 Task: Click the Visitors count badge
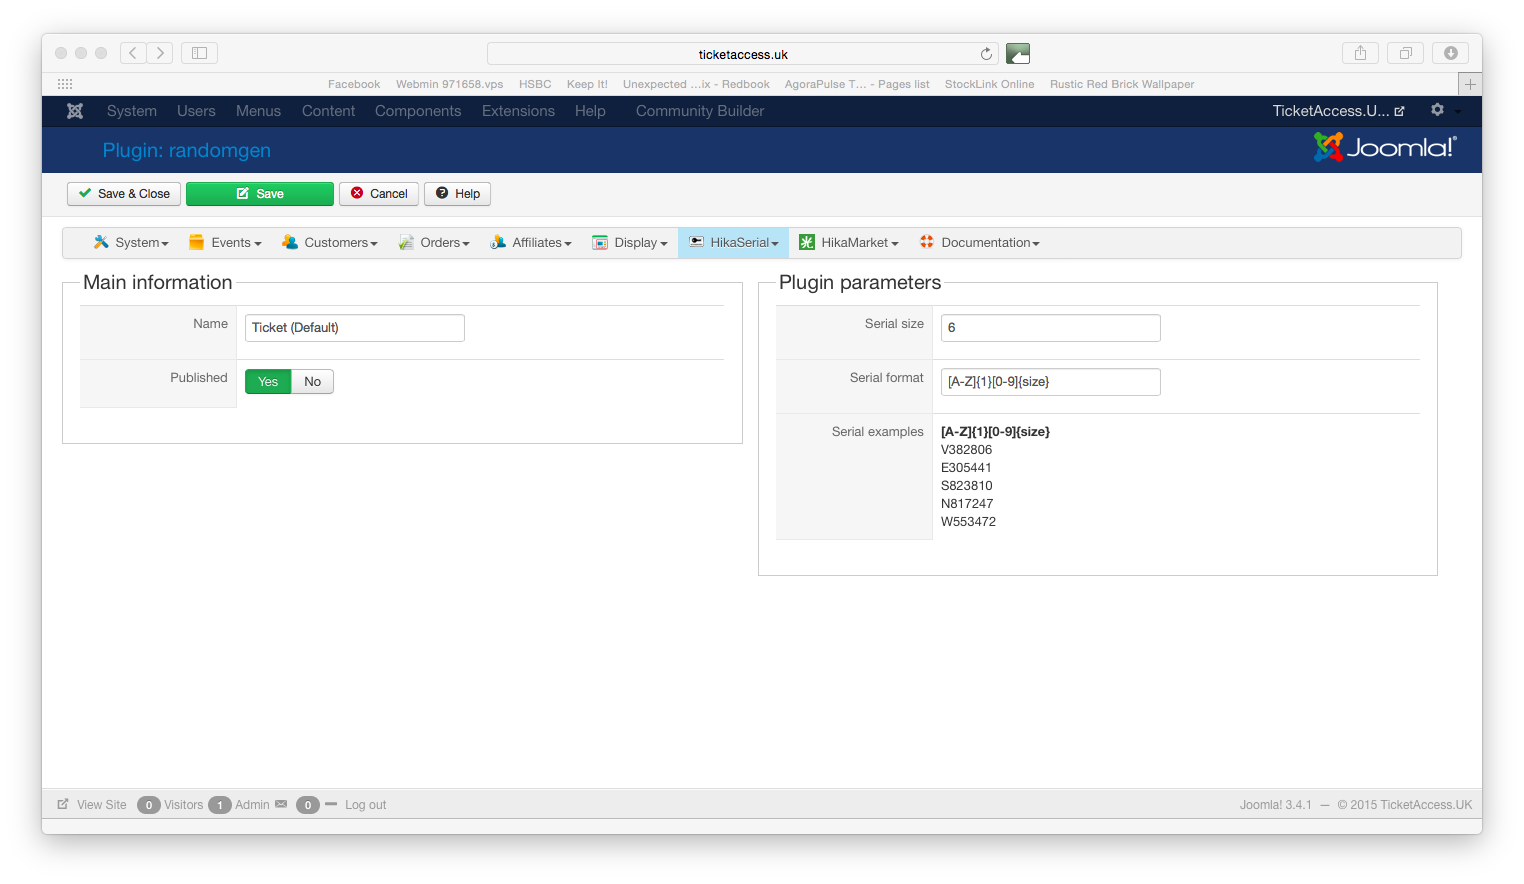149,805
